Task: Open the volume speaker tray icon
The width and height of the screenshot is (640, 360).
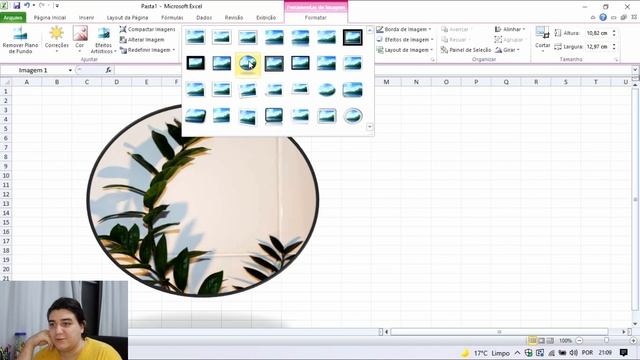Action: [x=573, y=353]
